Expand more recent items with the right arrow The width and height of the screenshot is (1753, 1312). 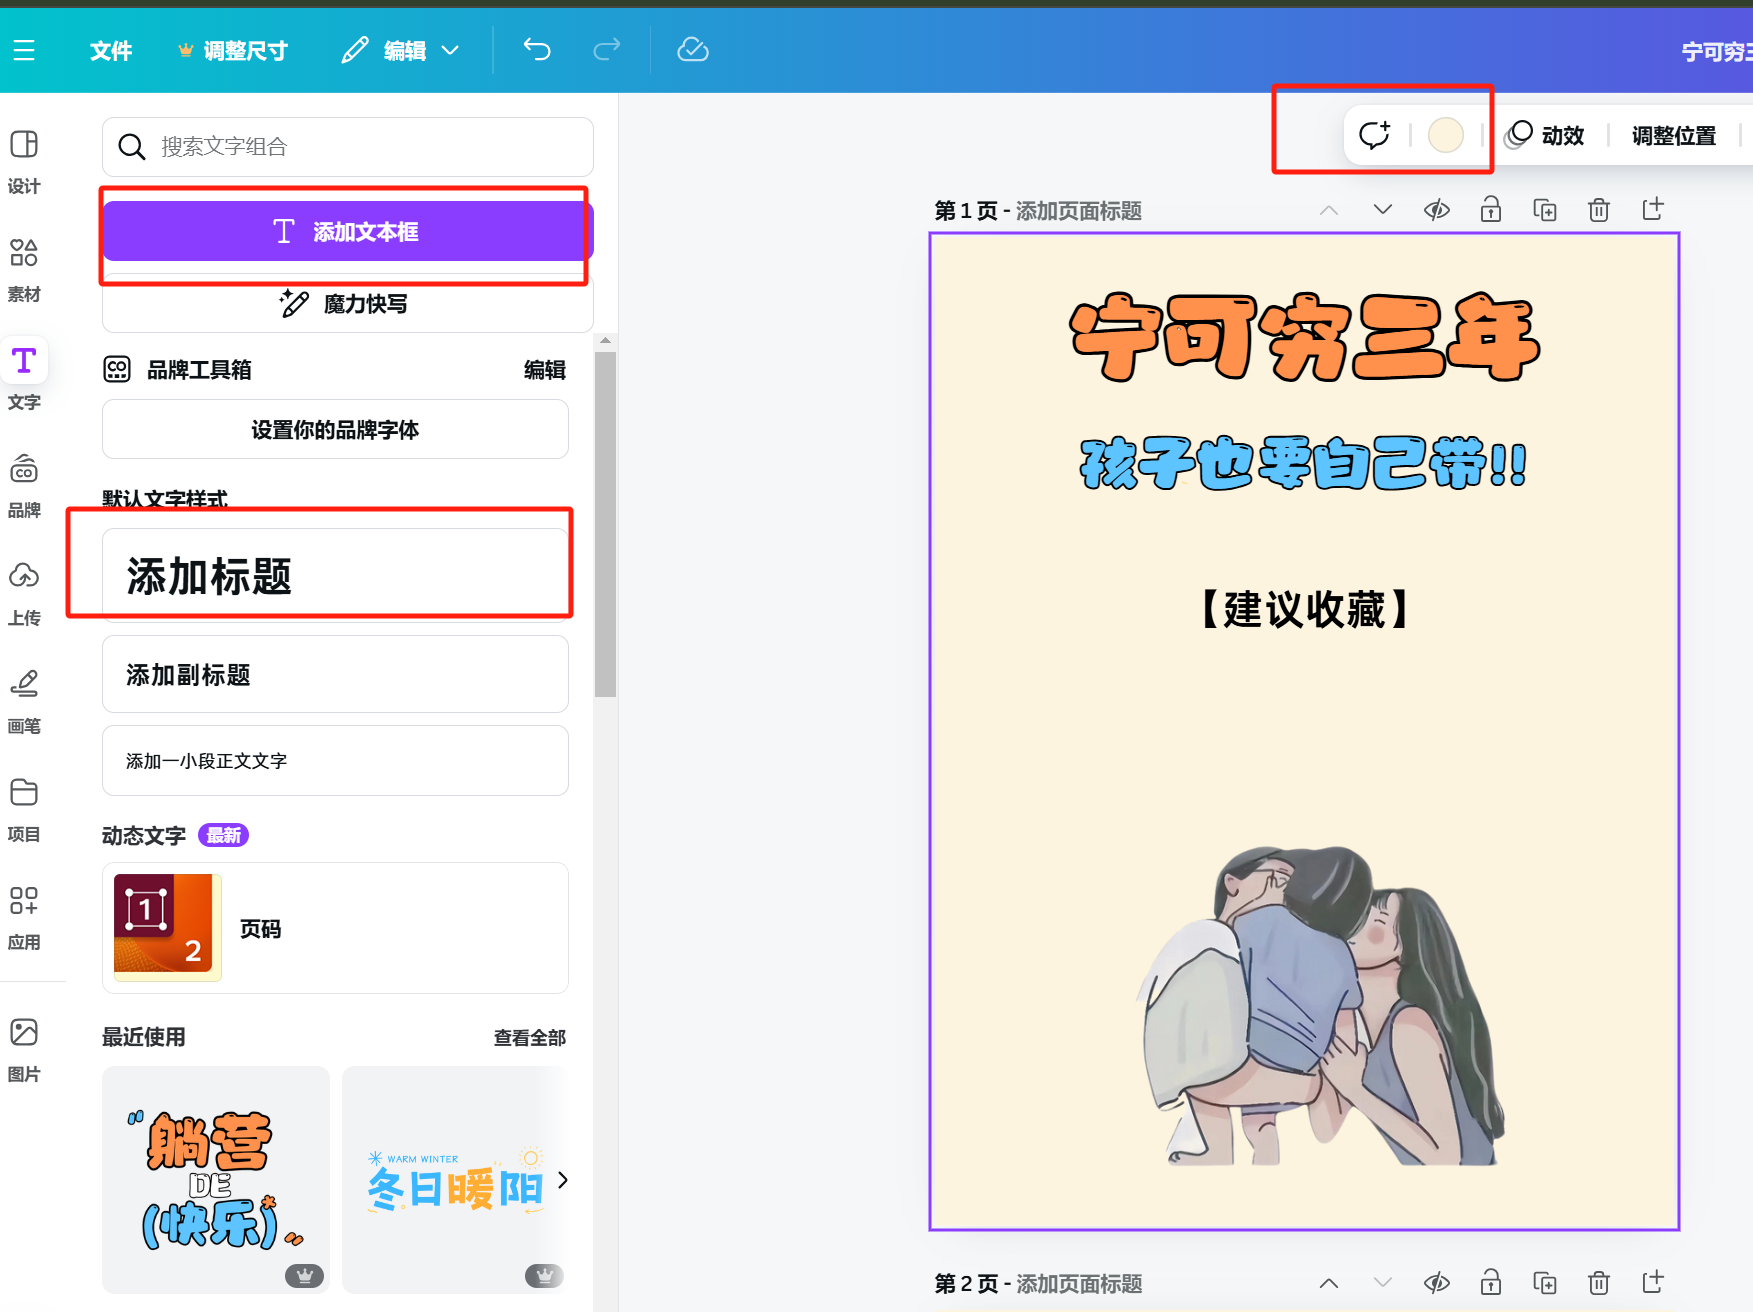coord(563,1180)
